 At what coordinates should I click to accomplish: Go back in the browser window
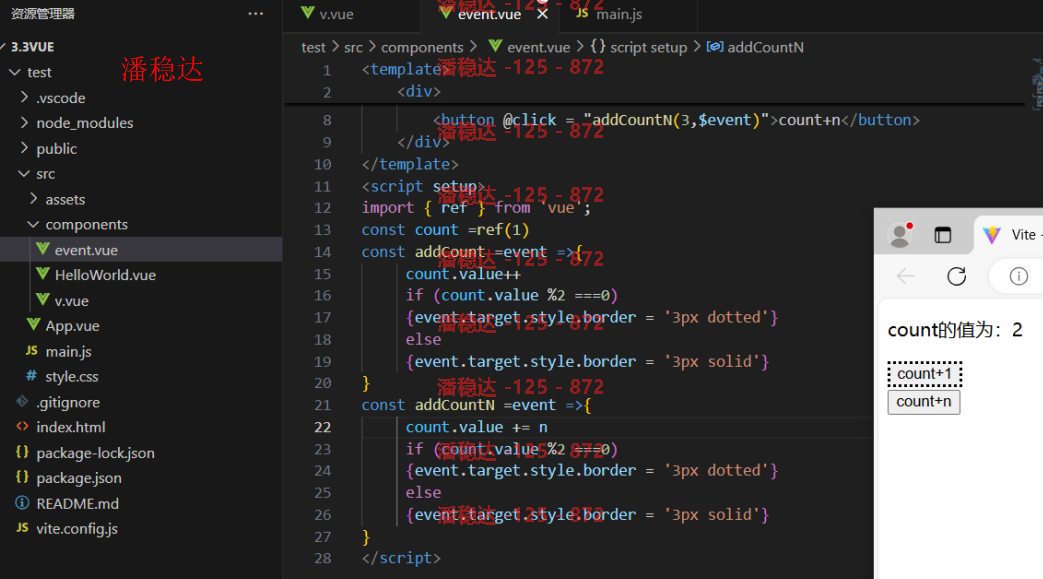pos(906,276)
